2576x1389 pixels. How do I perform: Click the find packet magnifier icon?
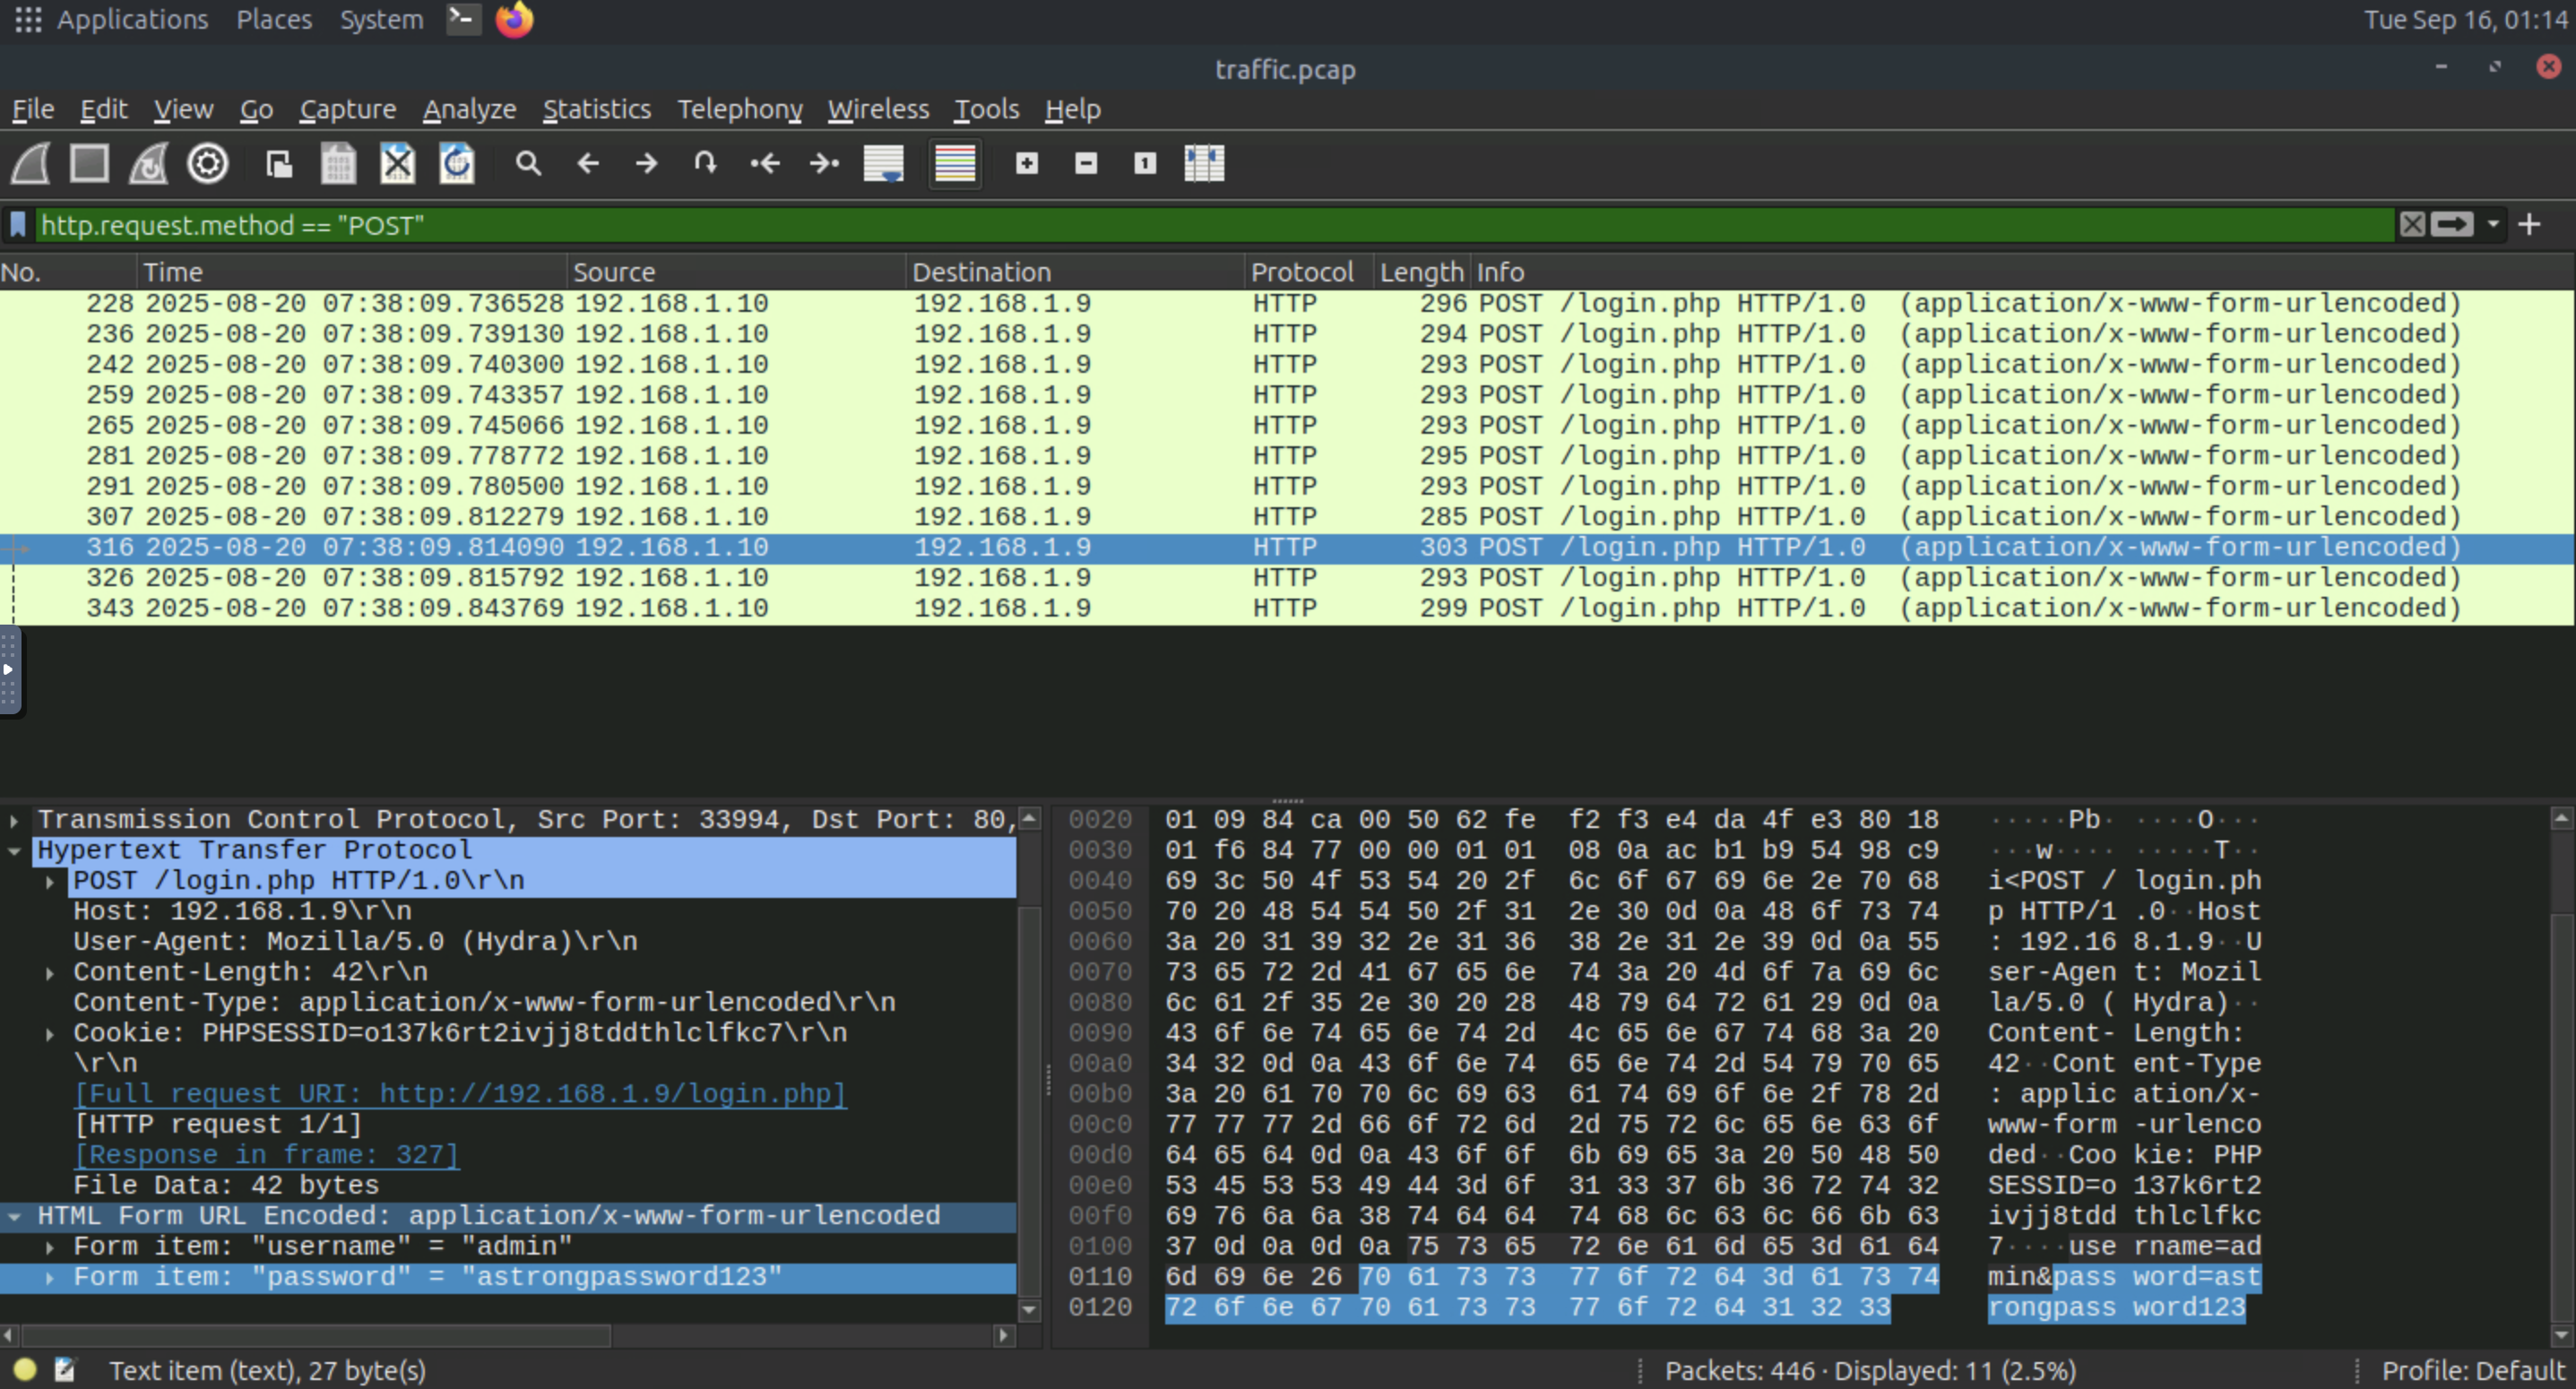(528, 163)
